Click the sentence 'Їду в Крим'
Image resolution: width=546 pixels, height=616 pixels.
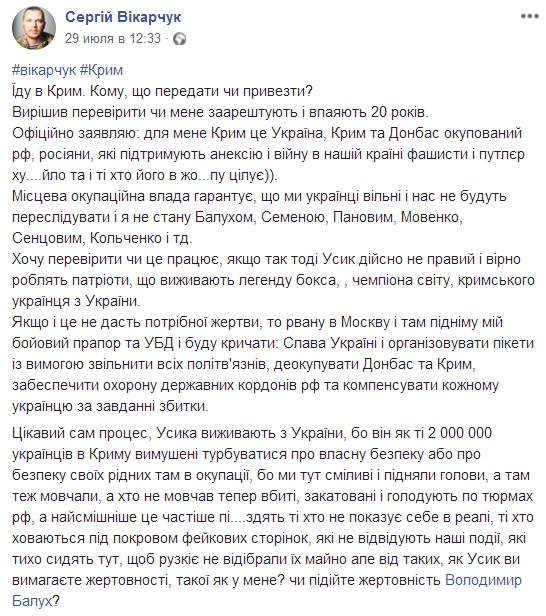coord(48,92)
